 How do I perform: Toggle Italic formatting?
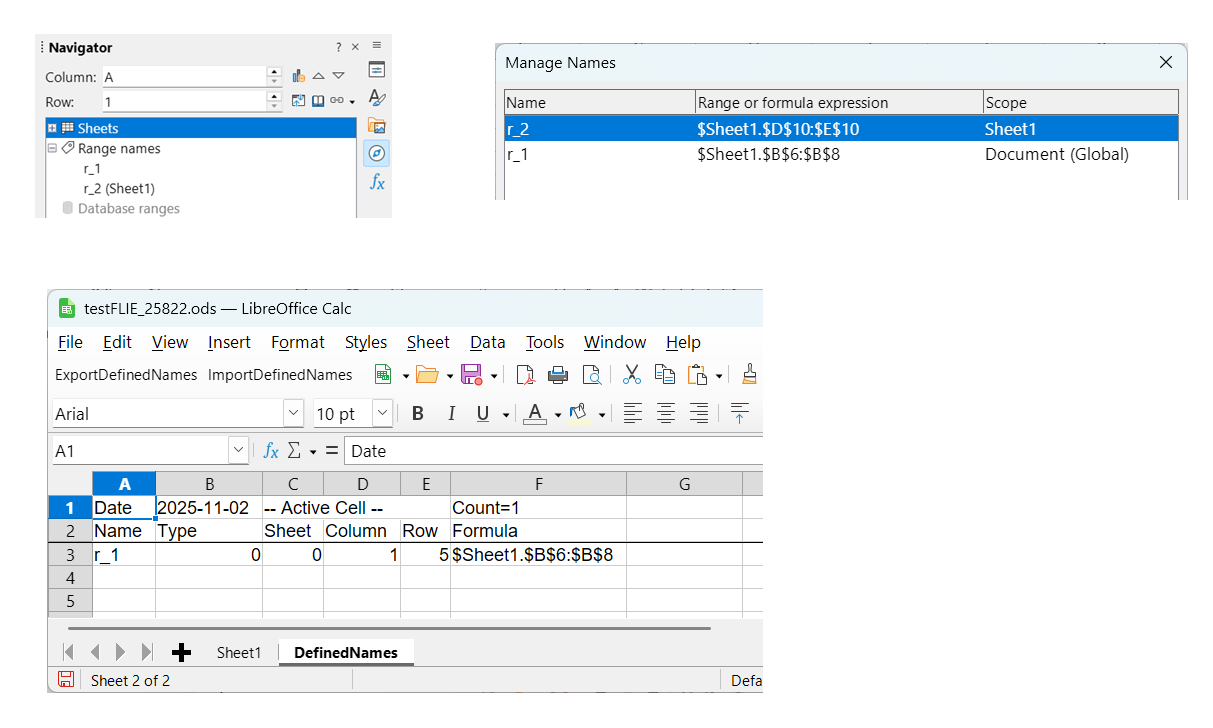pos(451,414)
